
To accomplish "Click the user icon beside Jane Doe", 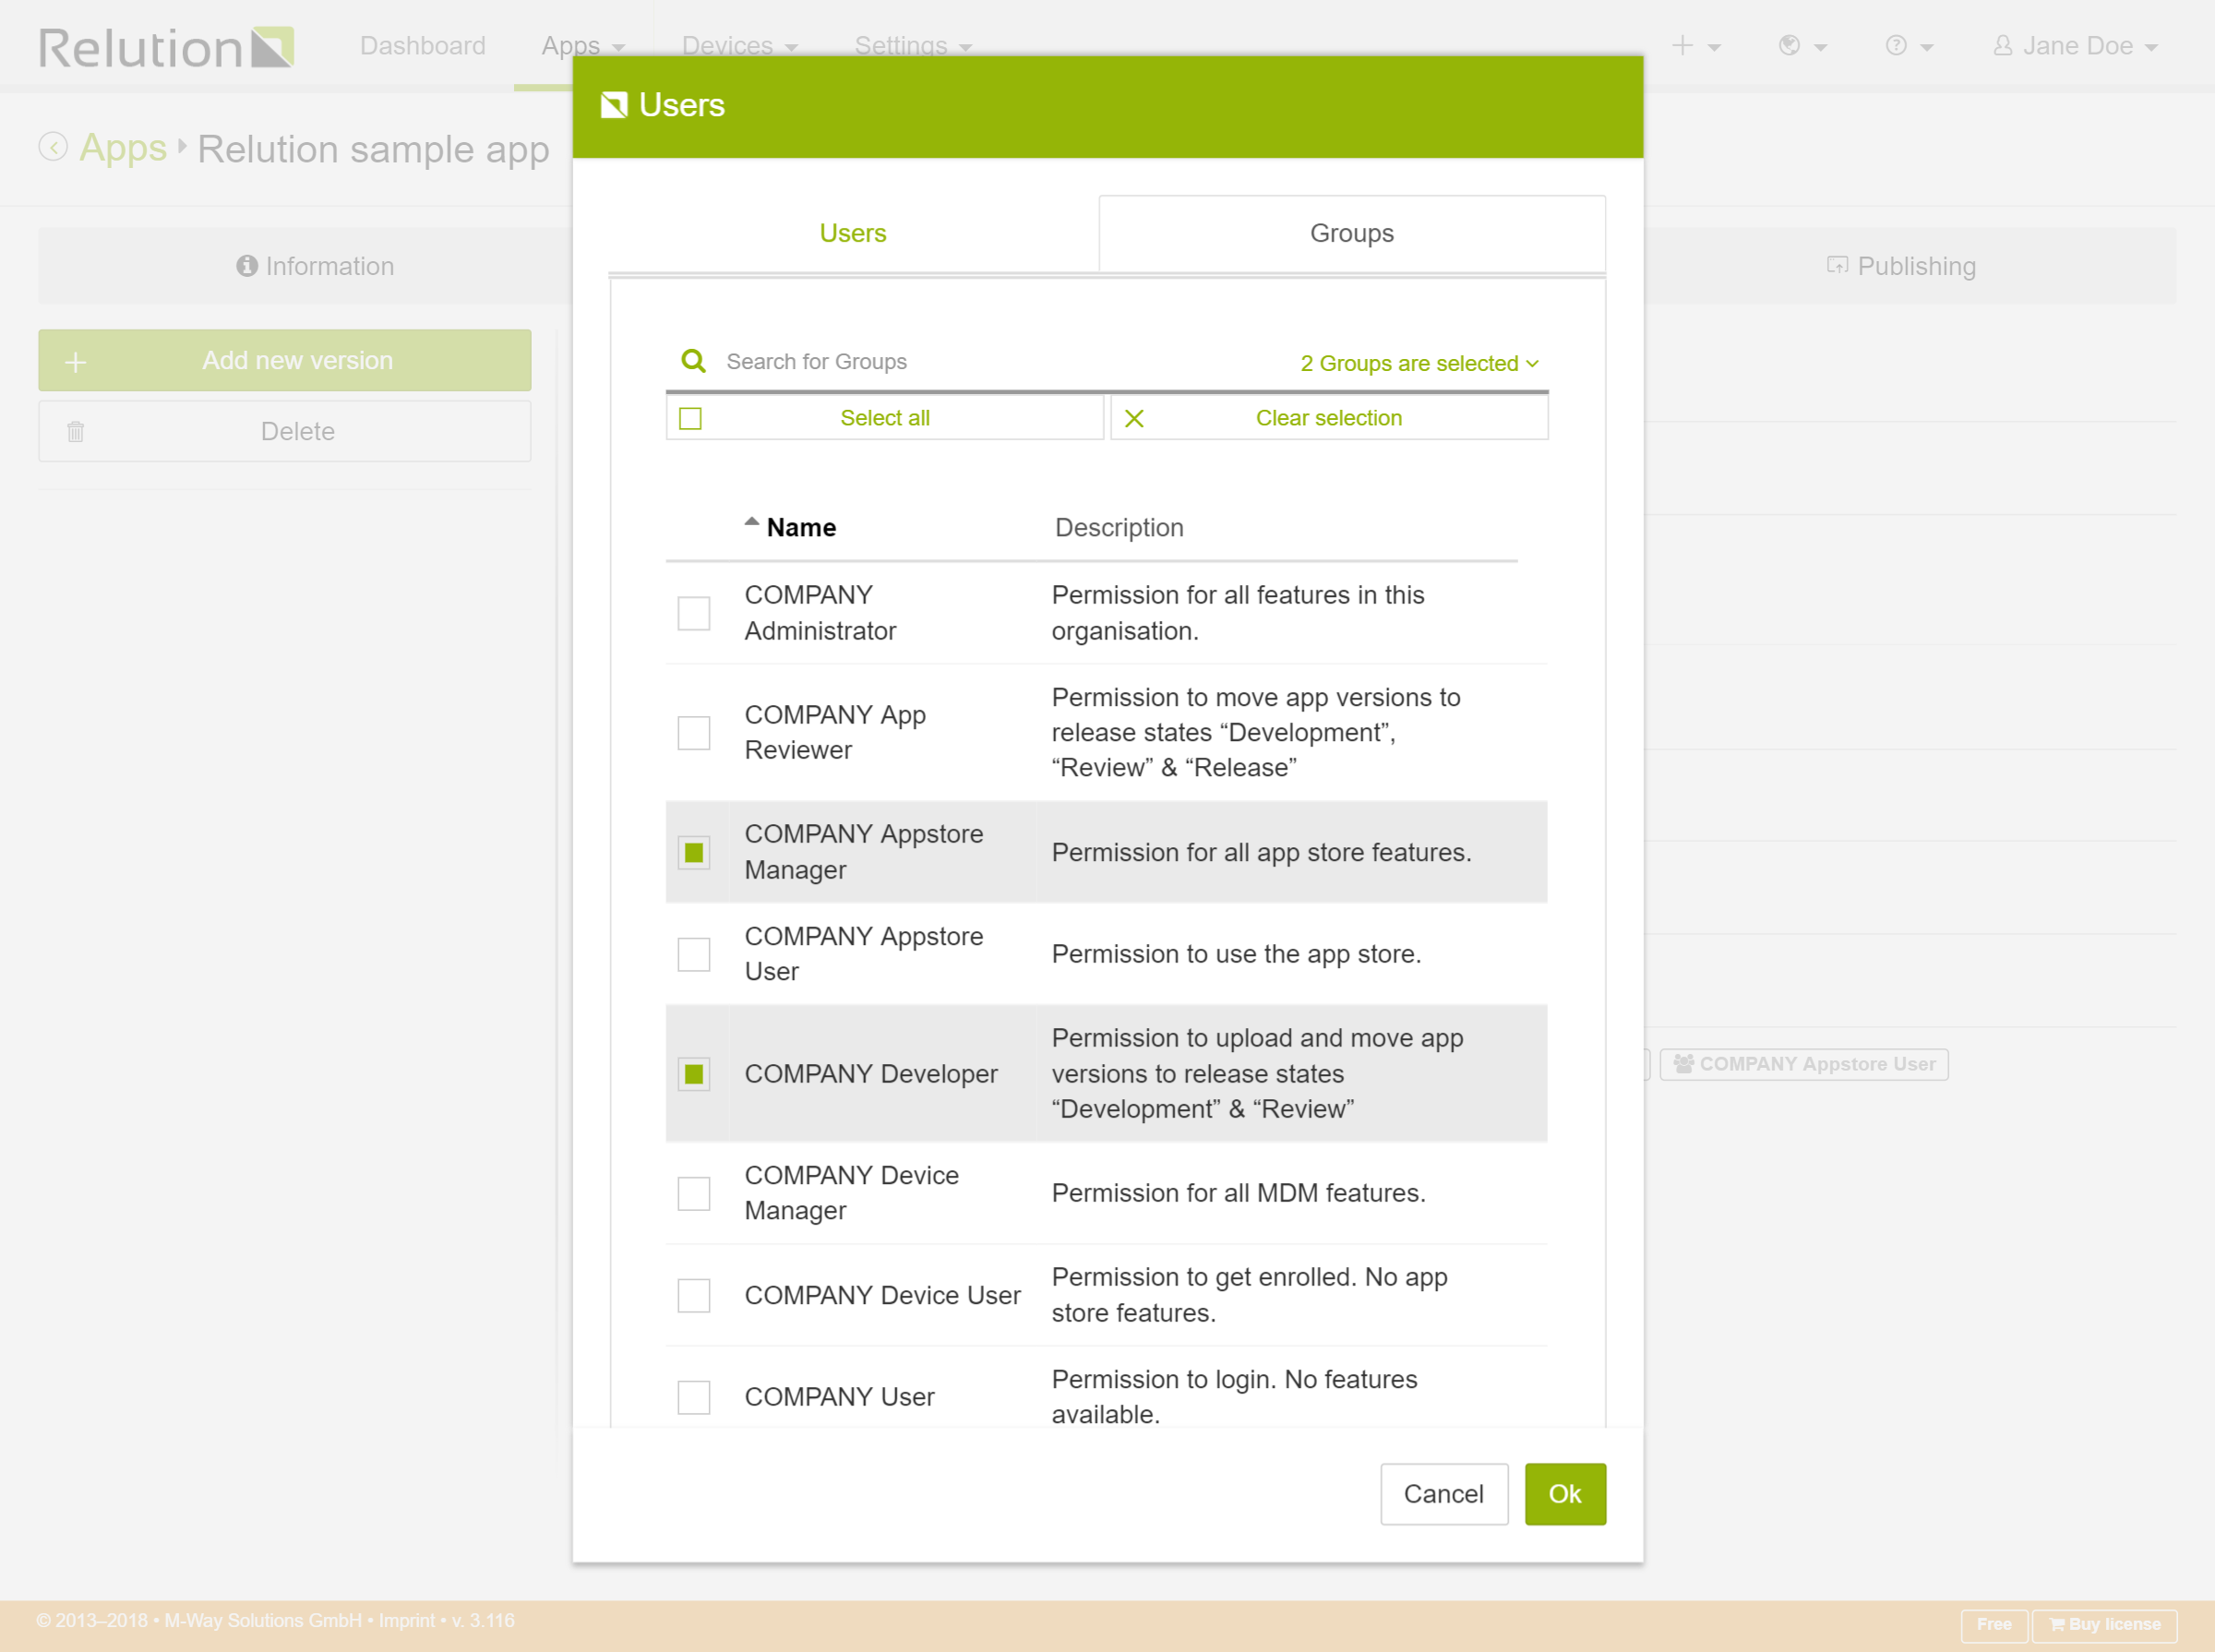I will coord(2003,45).
